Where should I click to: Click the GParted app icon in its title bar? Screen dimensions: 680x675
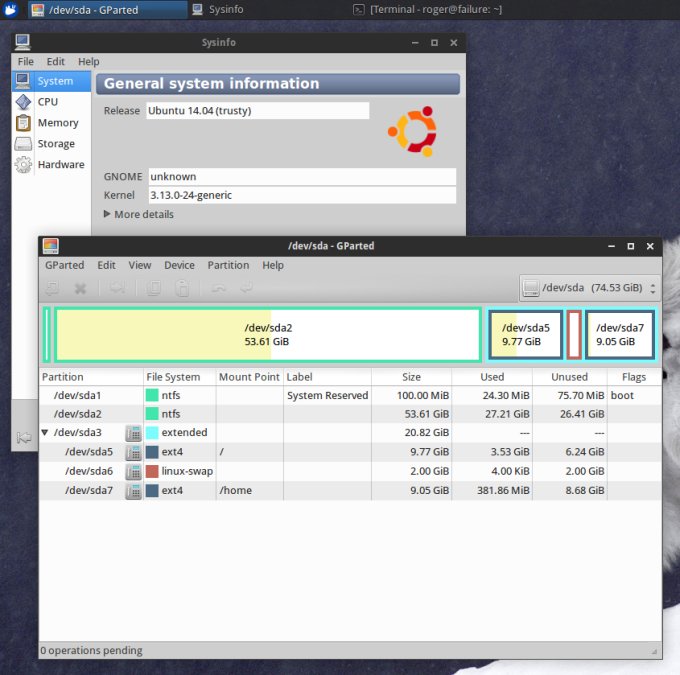pyautogui.click(x=51, y=246)
